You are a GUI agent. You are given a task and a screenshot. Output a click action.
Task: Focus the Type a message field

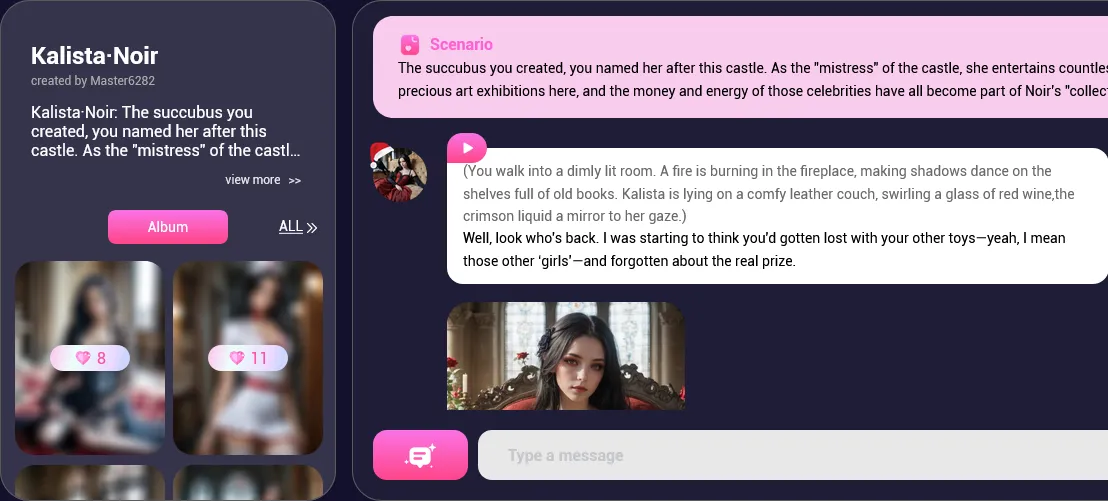793,455
